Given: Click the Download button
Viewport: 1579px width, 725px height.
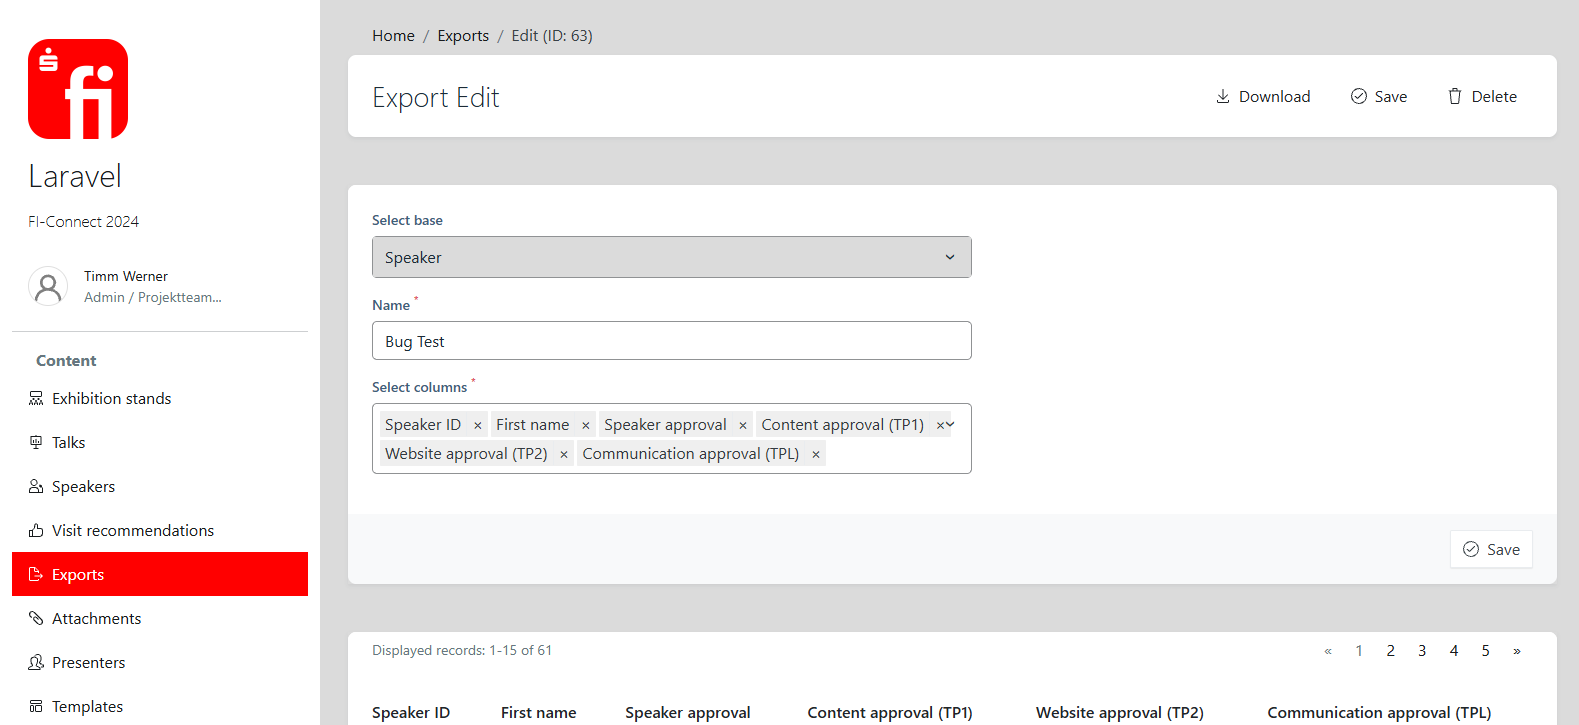Looking at the screenshot, I should 1263,96.
